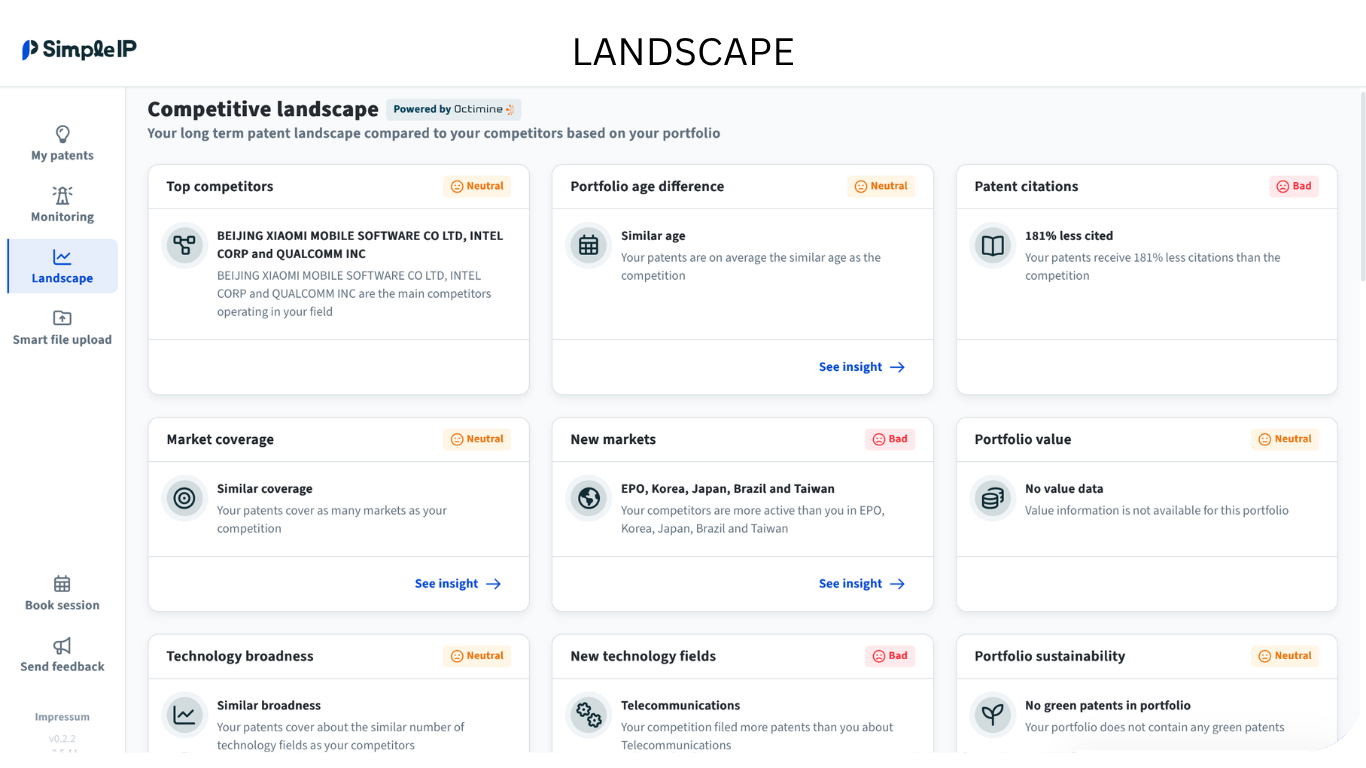Click the Powered by Octimine badge
The height and width of the screenshot is (768, 1366).
coord(454,110)
